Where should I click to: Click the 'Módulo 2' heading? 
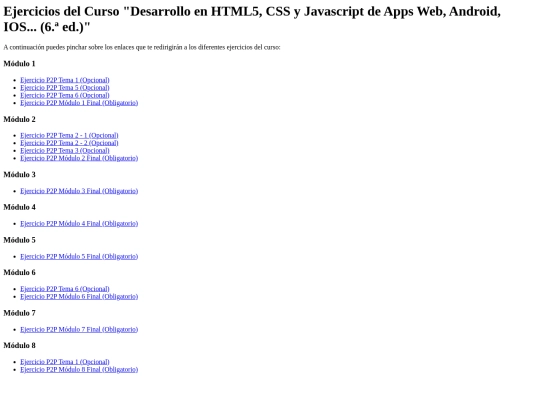tap(20, 119)
